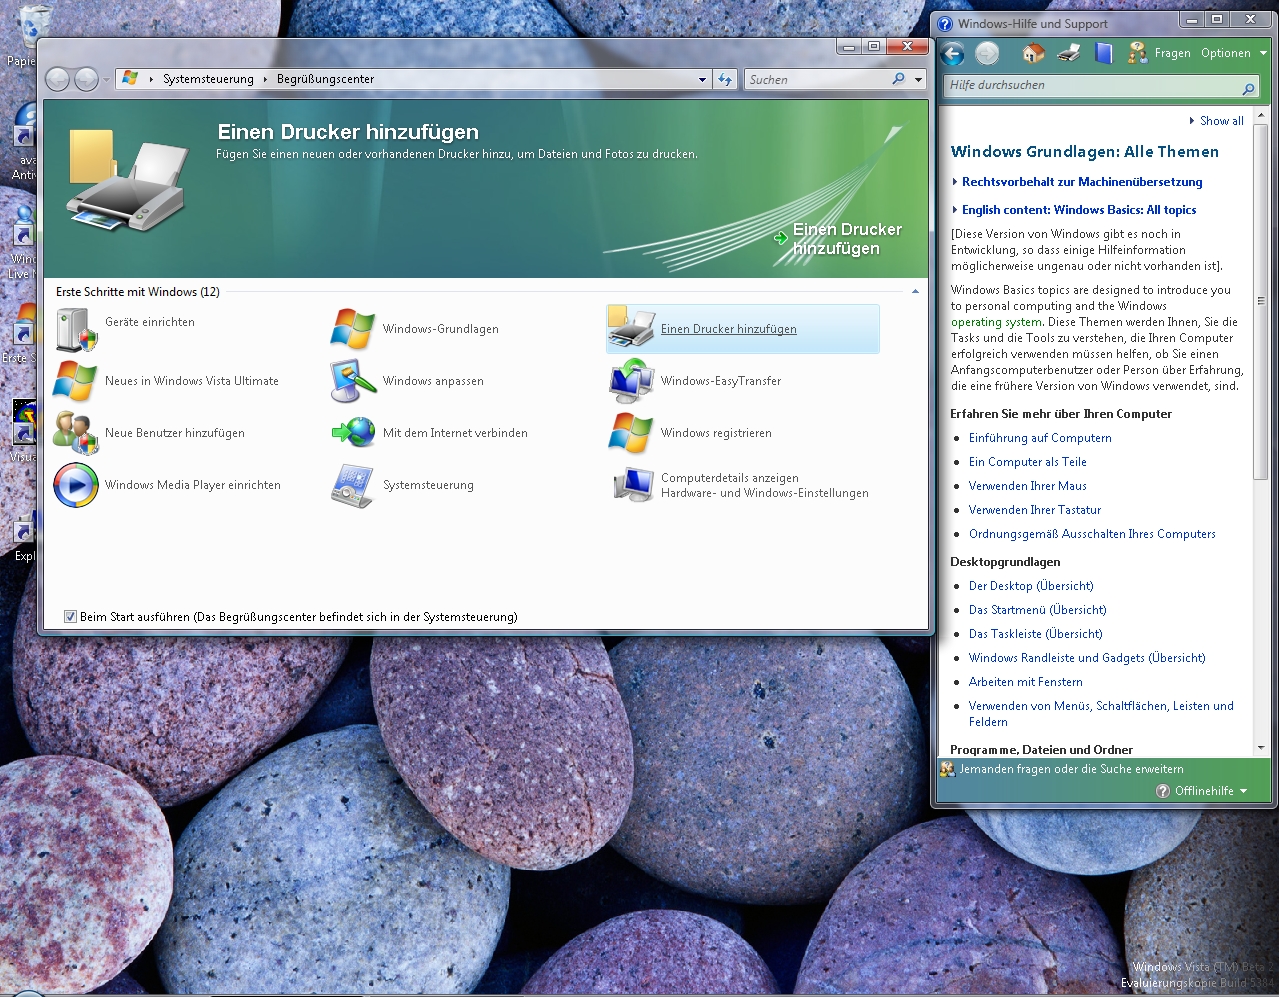Click the operating system glossary link
This screenshot has height=997, width=1279.
click(997, 322)
